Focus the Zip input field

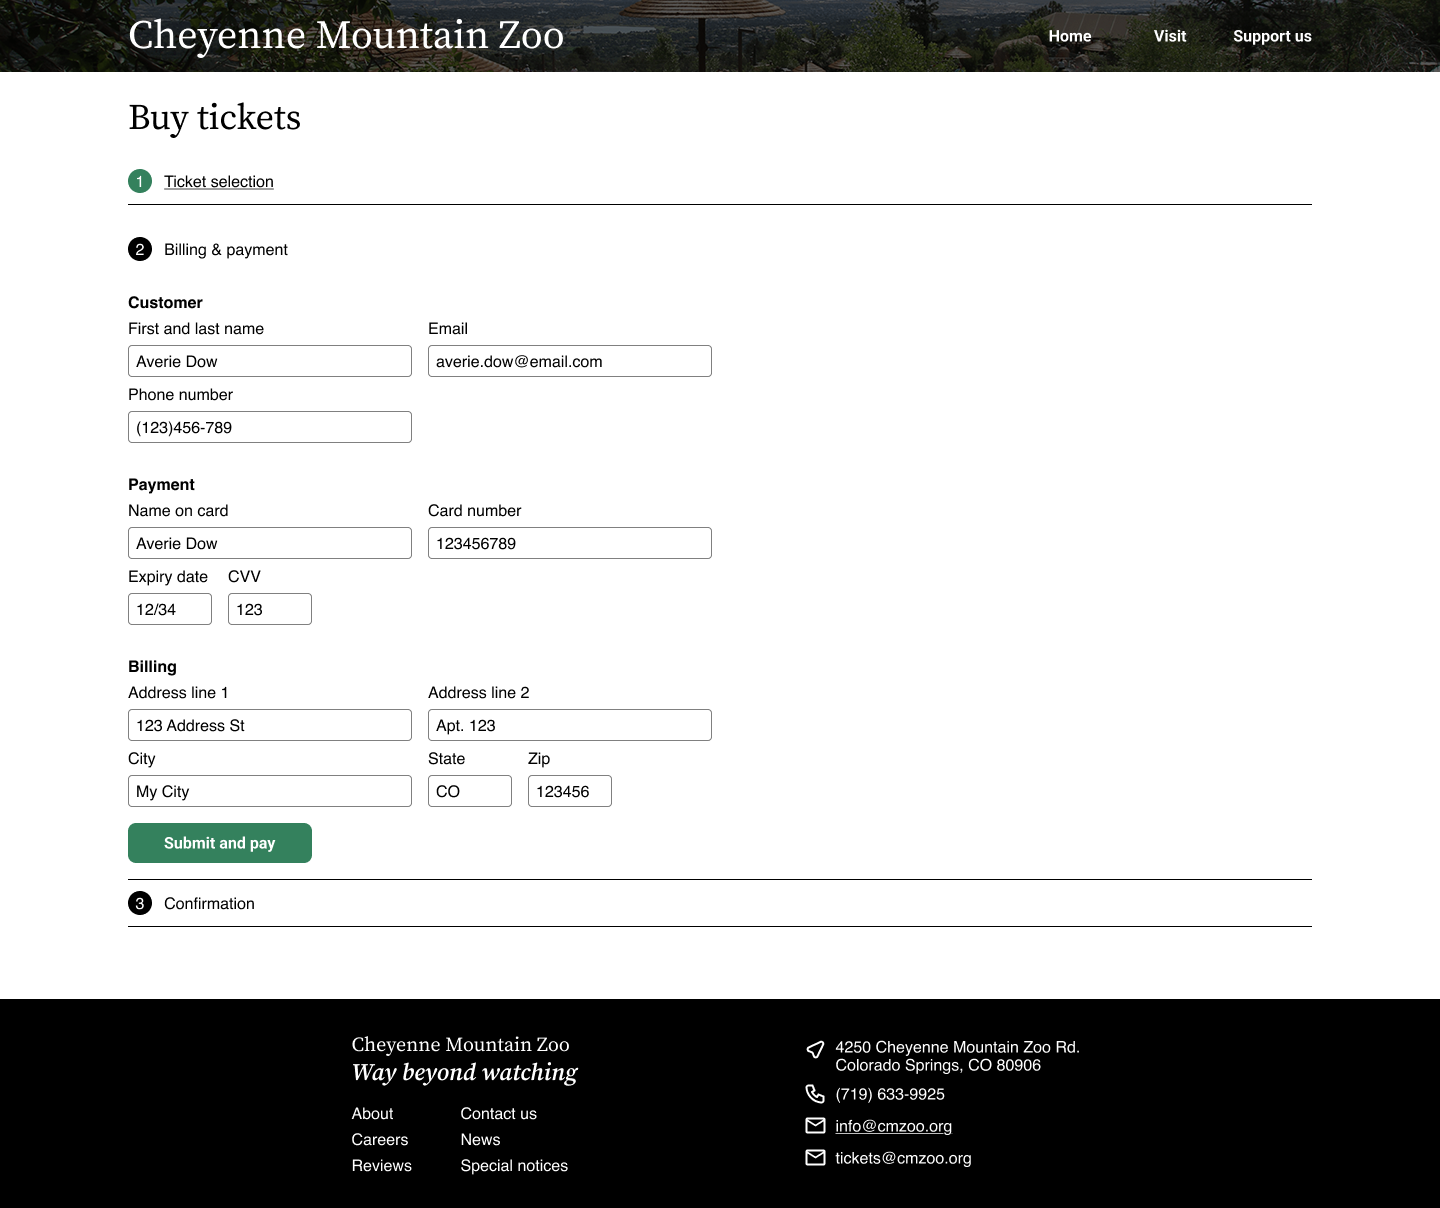(570, 791)
